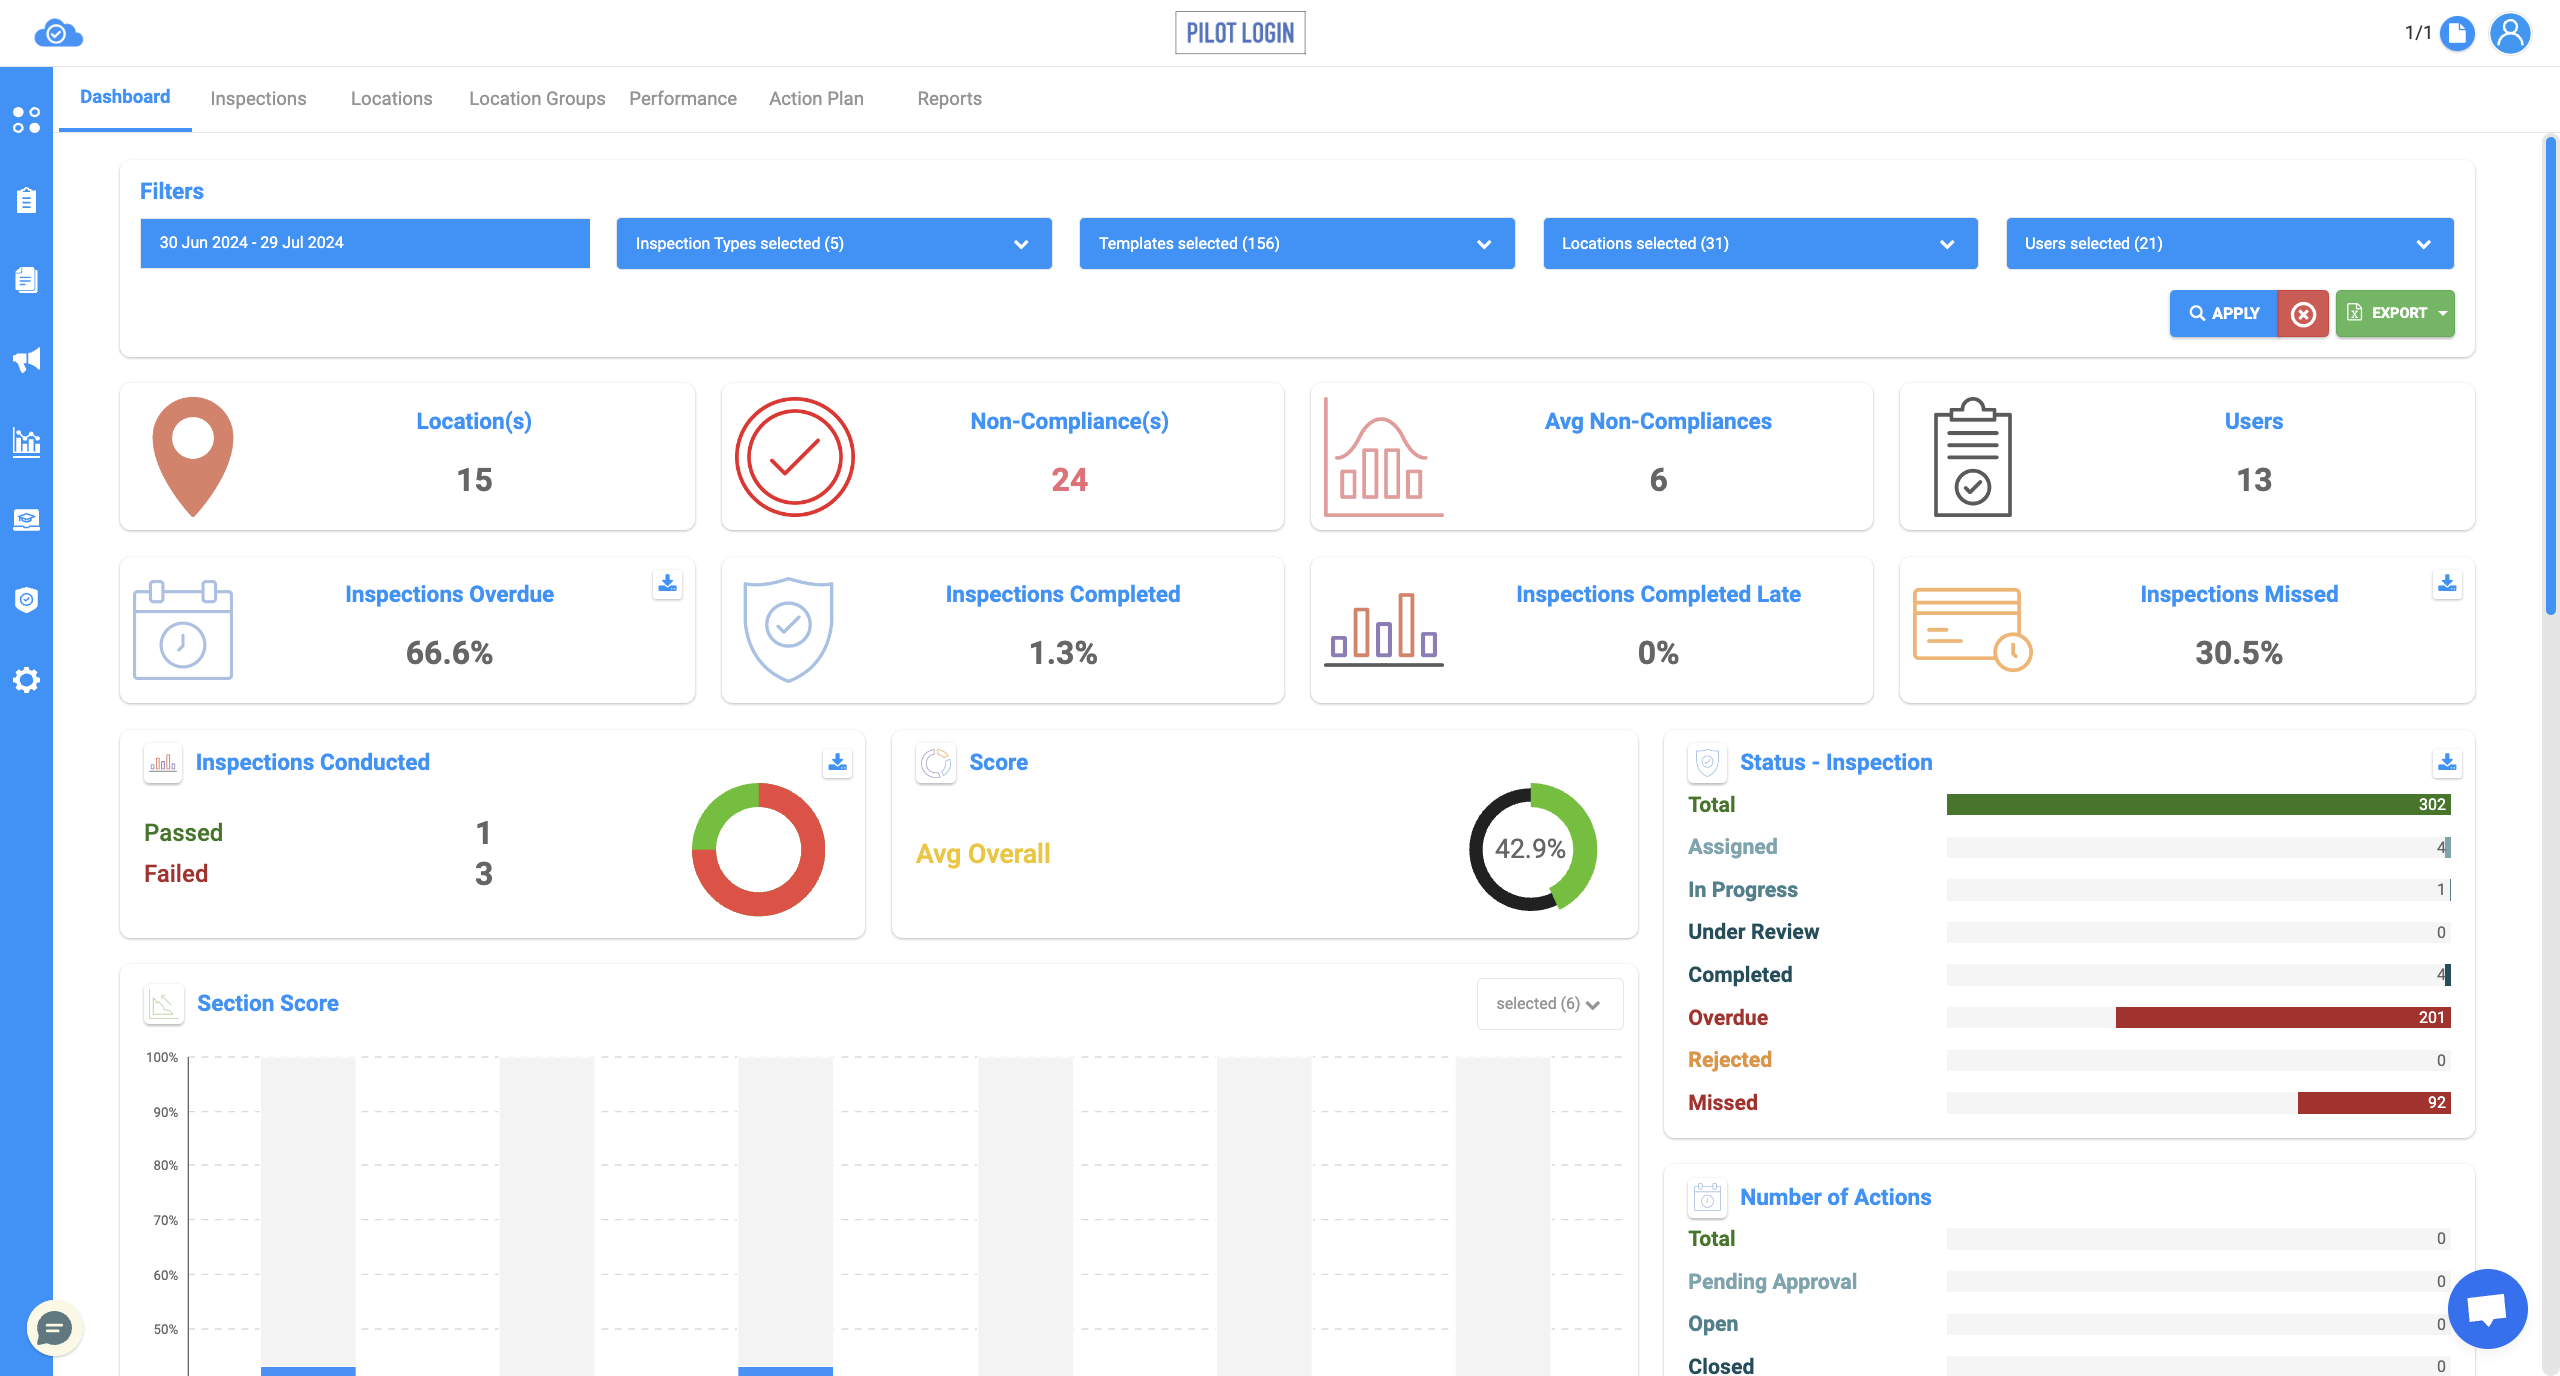
Task: Click the avg non-compliances bar chart icon
Action: [x=1383, y=456]
